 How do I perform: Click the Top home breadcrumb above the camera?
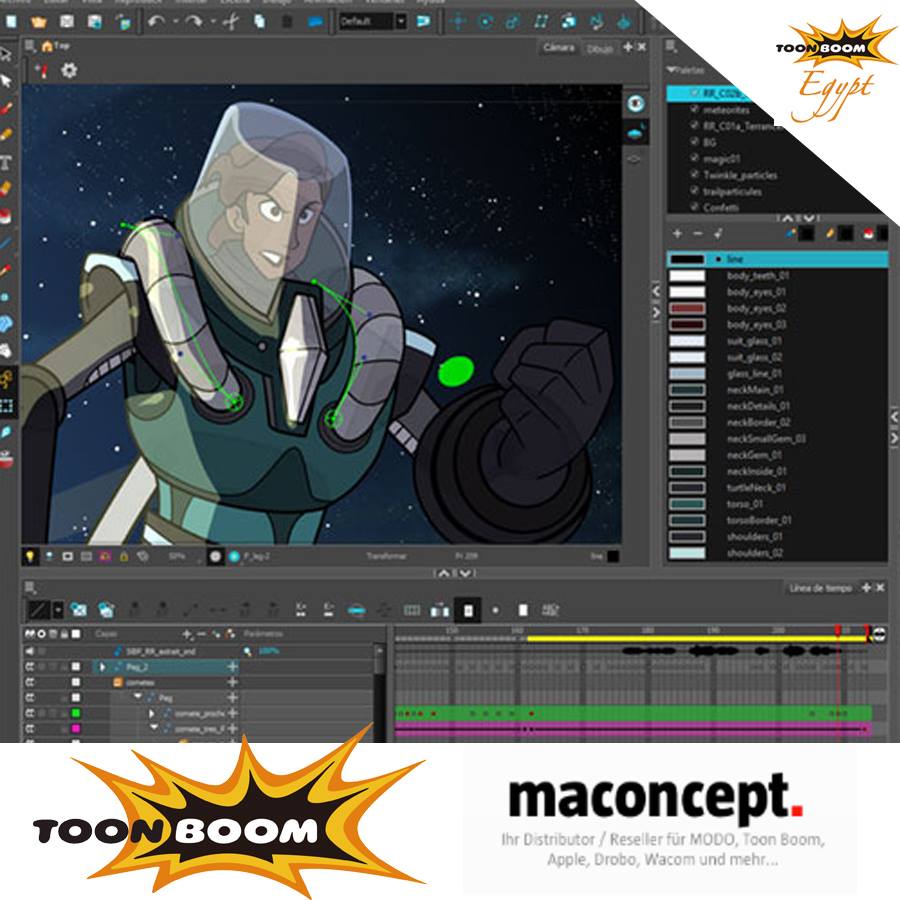56,46
